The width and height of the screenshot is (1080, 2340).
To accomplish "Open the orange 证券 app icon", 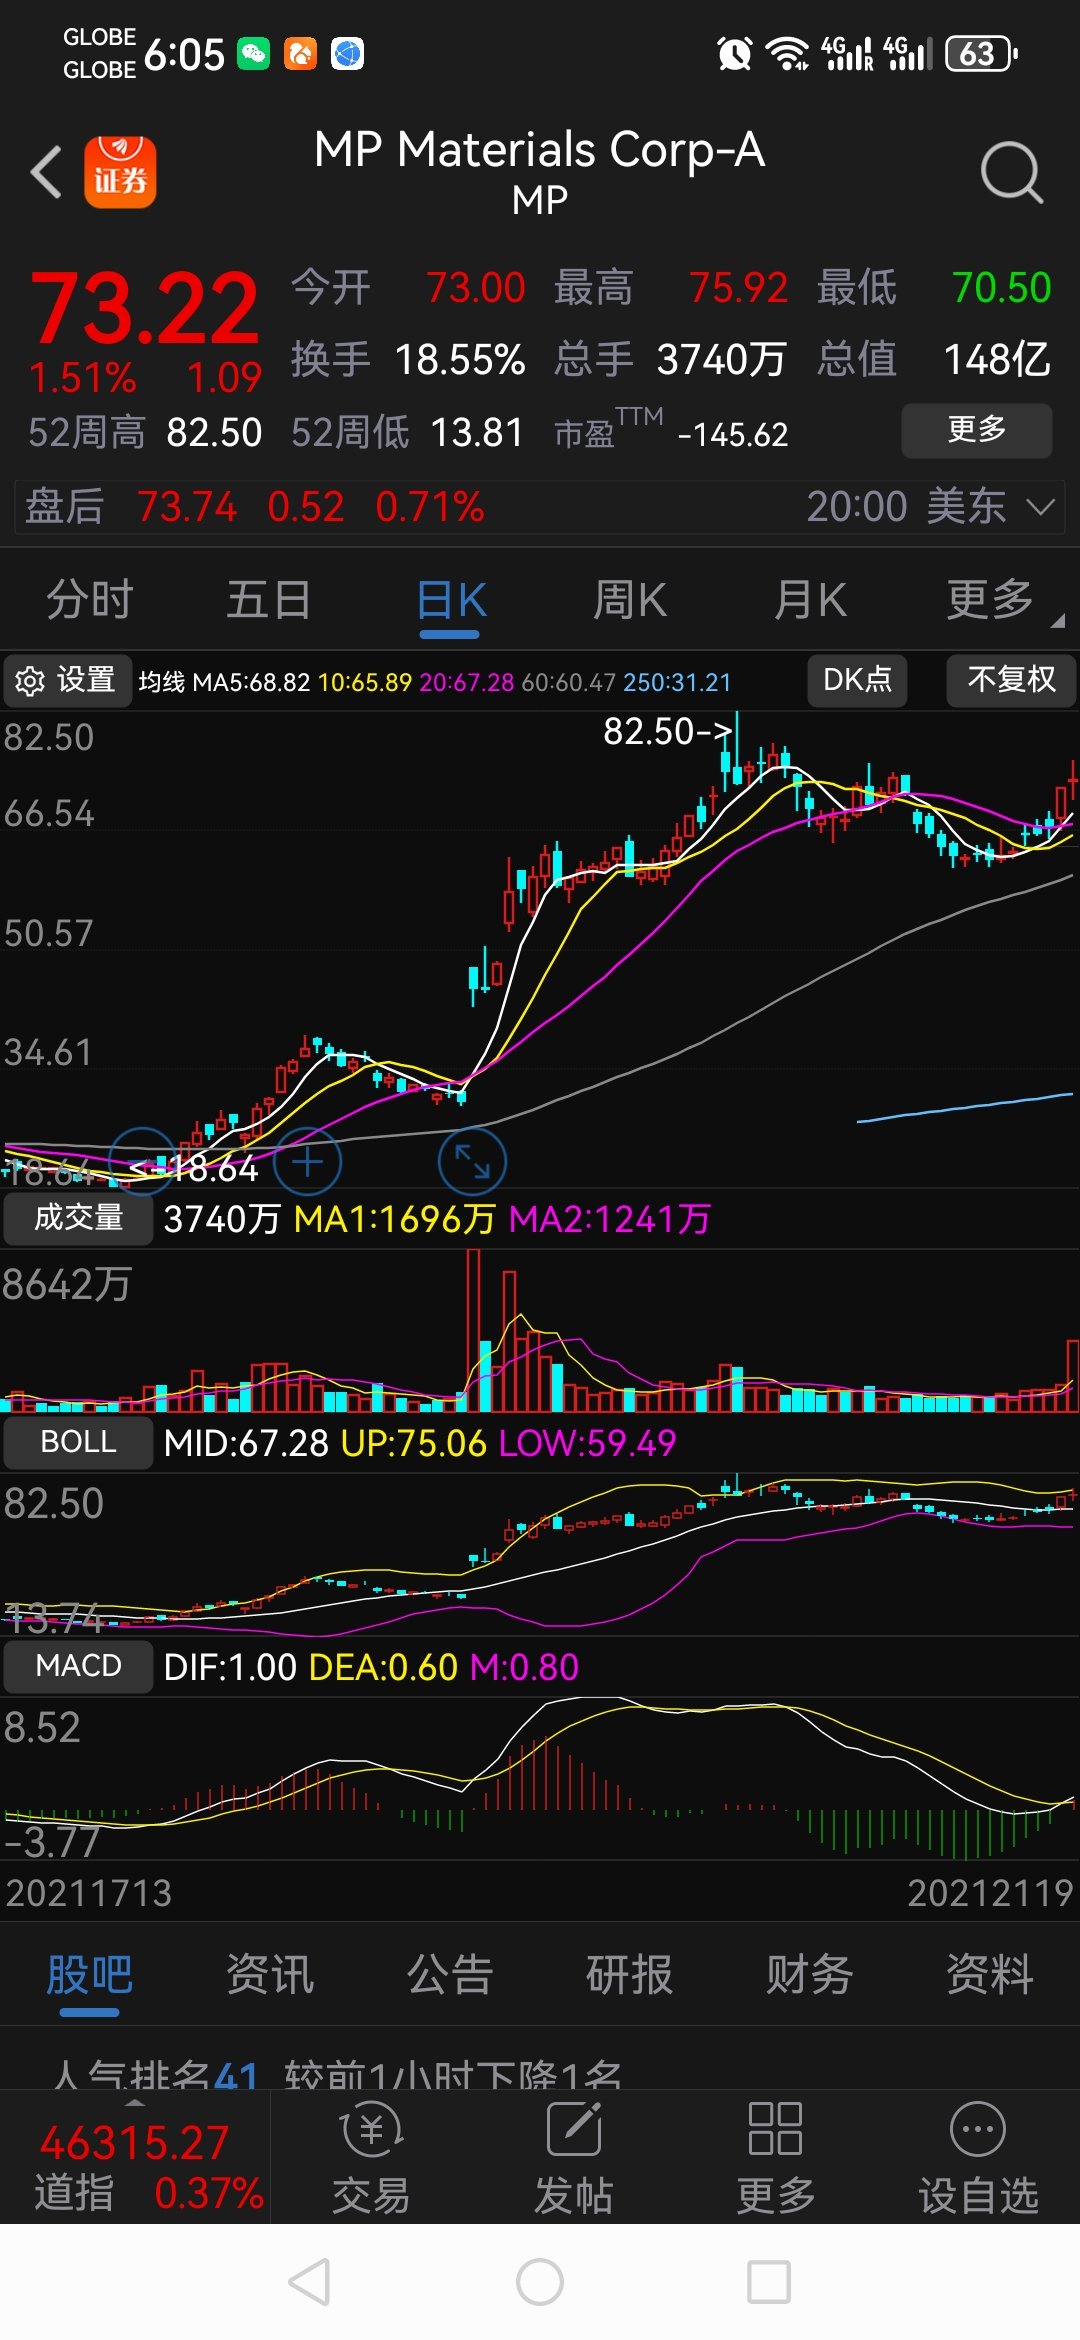I will click(x=120, y=172).
